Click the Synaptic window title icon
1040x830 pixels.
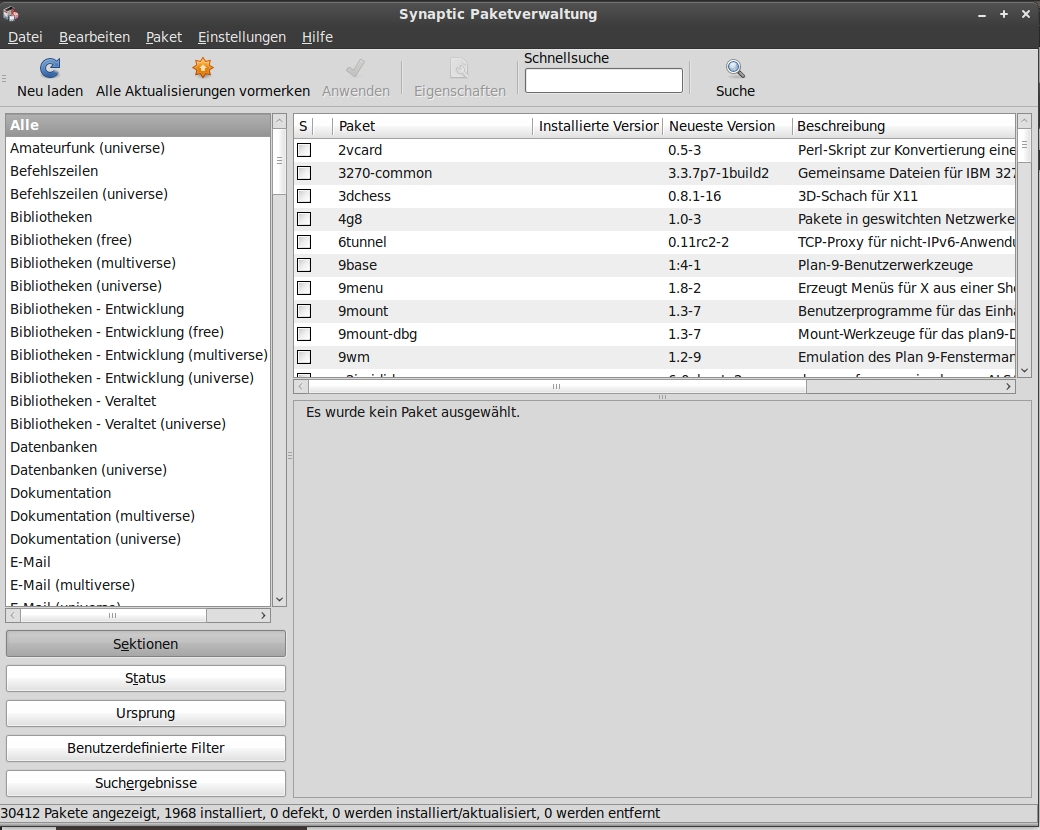[12, 13]
